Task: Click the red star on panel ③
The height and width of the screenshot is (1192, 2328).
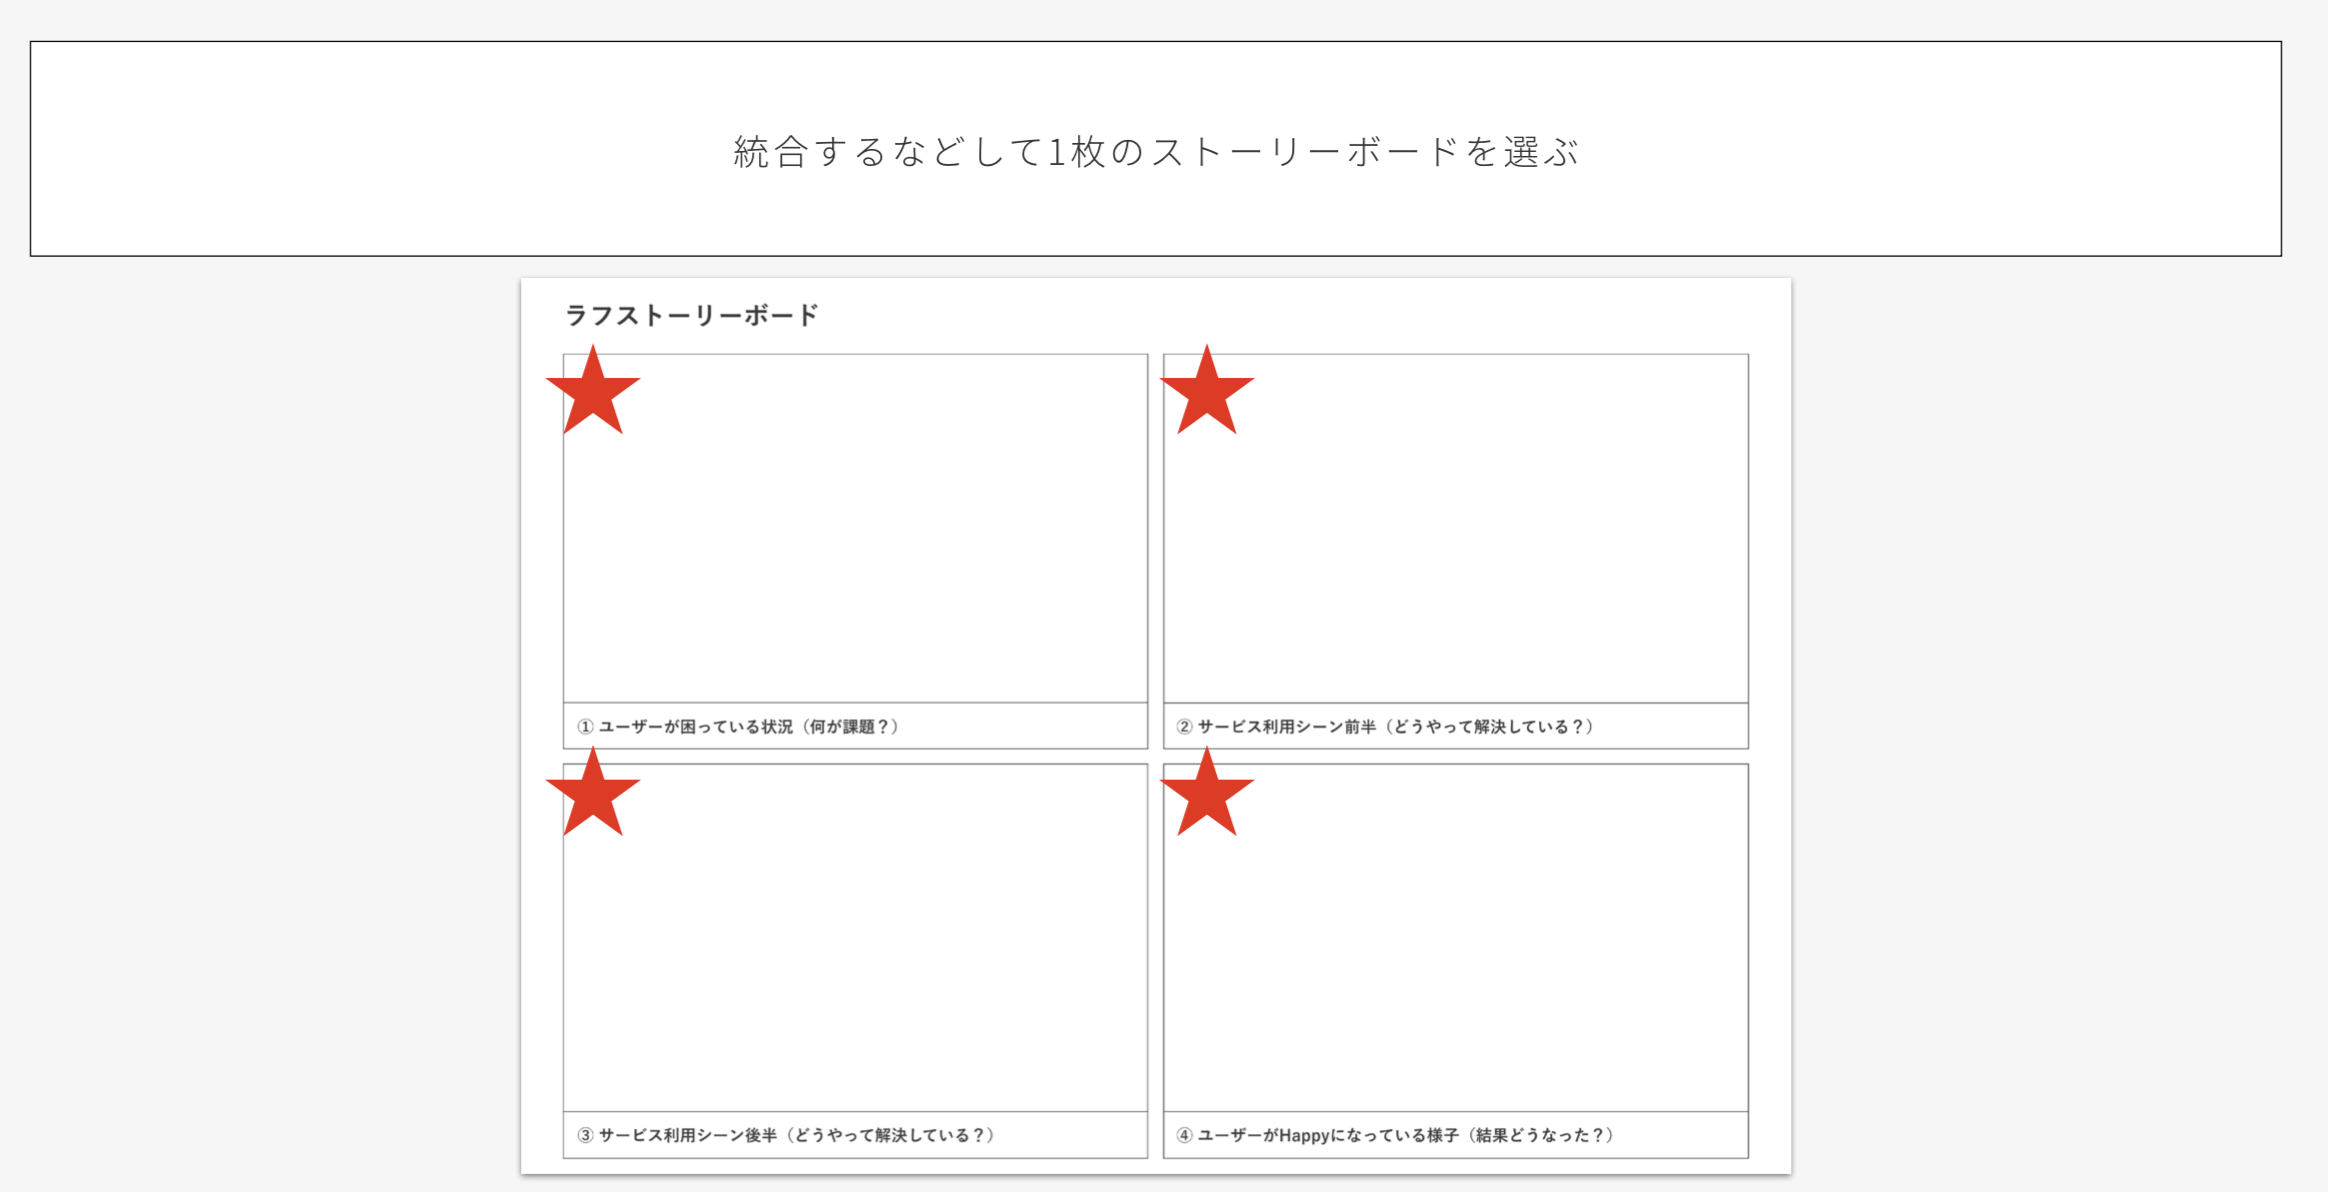Action: tap(593, 797)
